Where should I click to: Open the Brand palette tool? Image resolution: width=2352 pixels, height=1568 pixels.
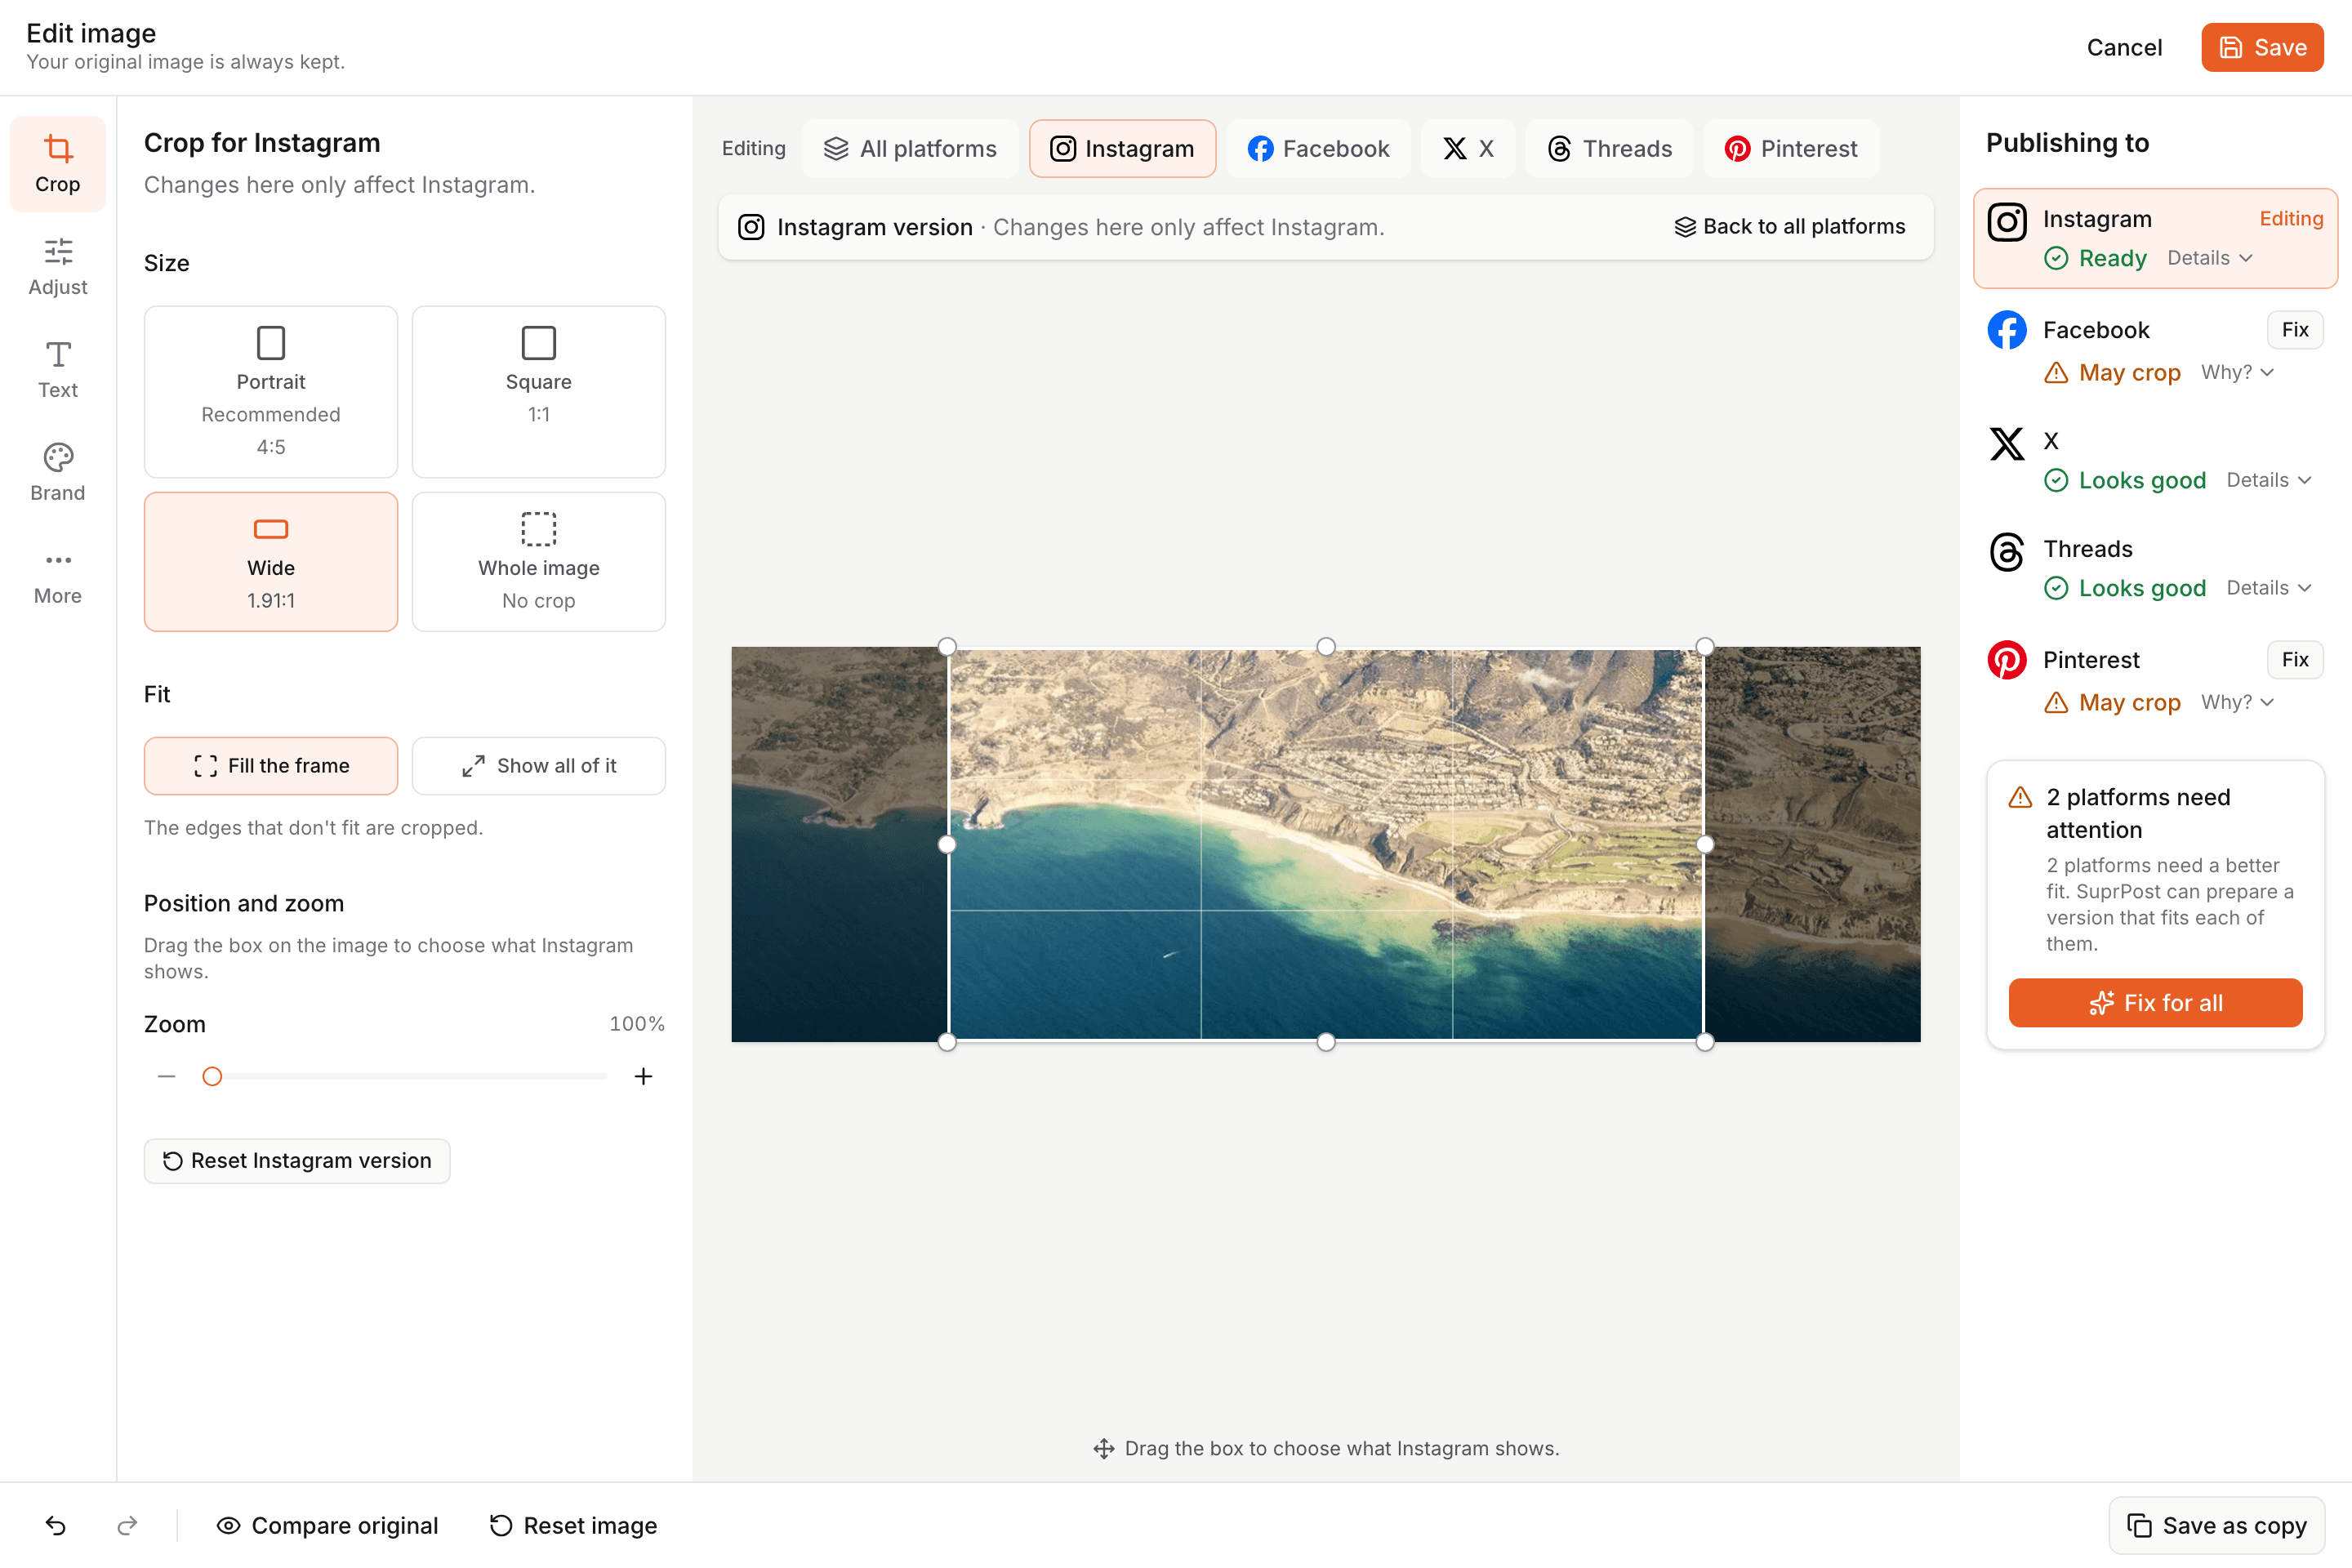click(57, 473)
